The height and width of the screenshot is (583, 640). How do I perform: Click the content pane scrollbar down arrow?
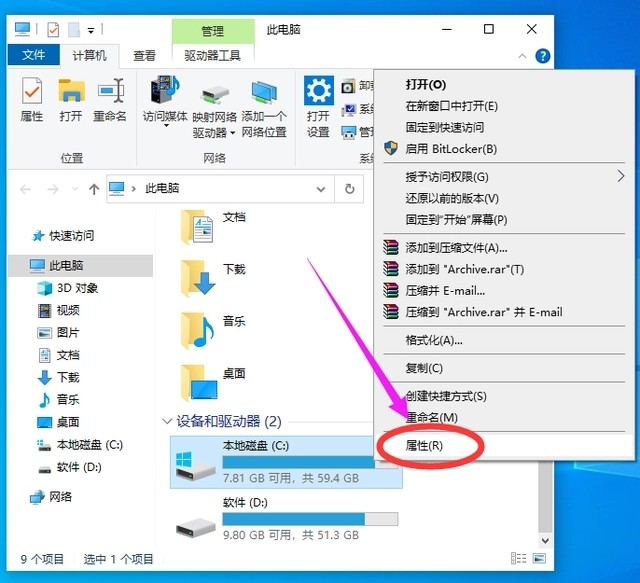click(x=545, y=541)
